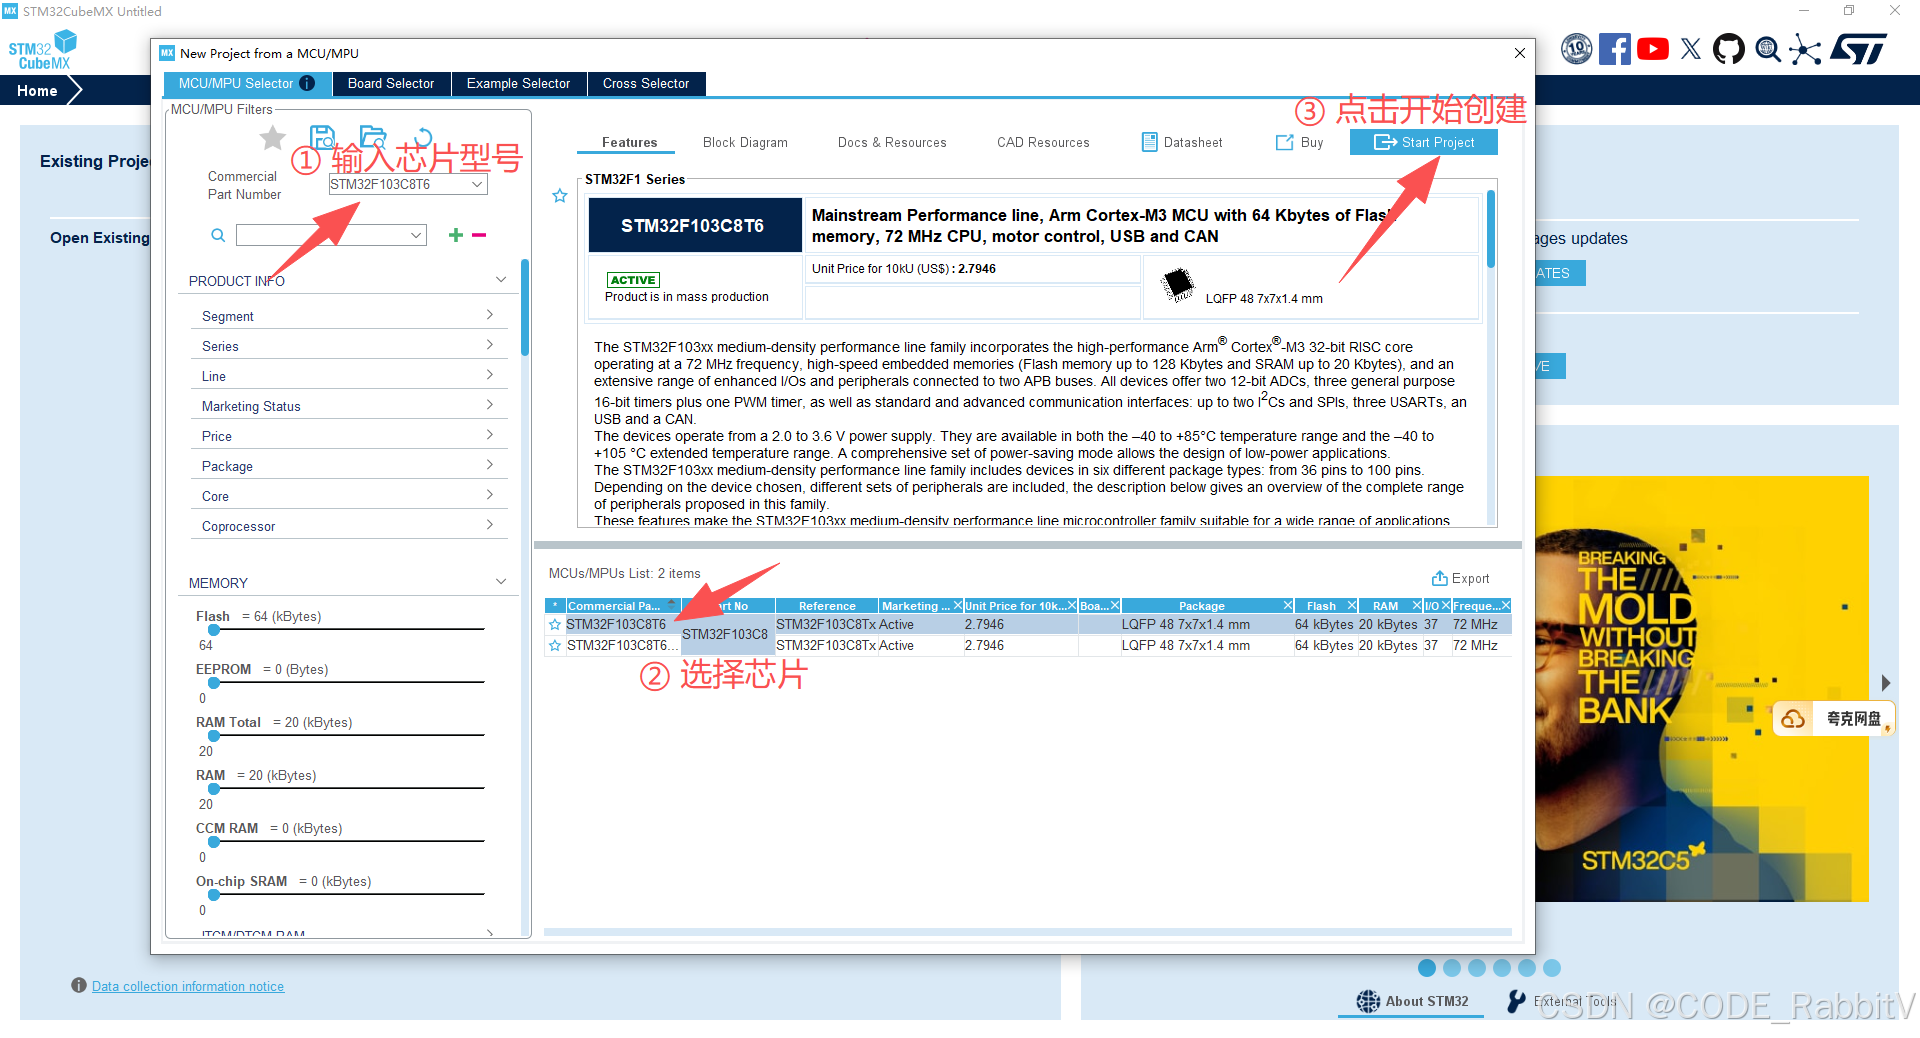Open the Docs & Resources tab
Image resolution: width=1920 pixels, height=1038 pixels.
892,142
